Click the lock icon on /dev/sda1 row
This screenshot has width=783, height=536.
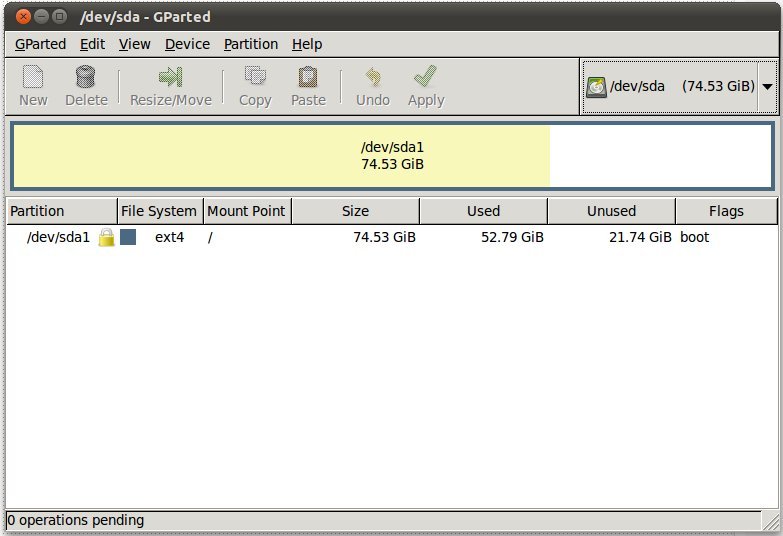point(106,237)
